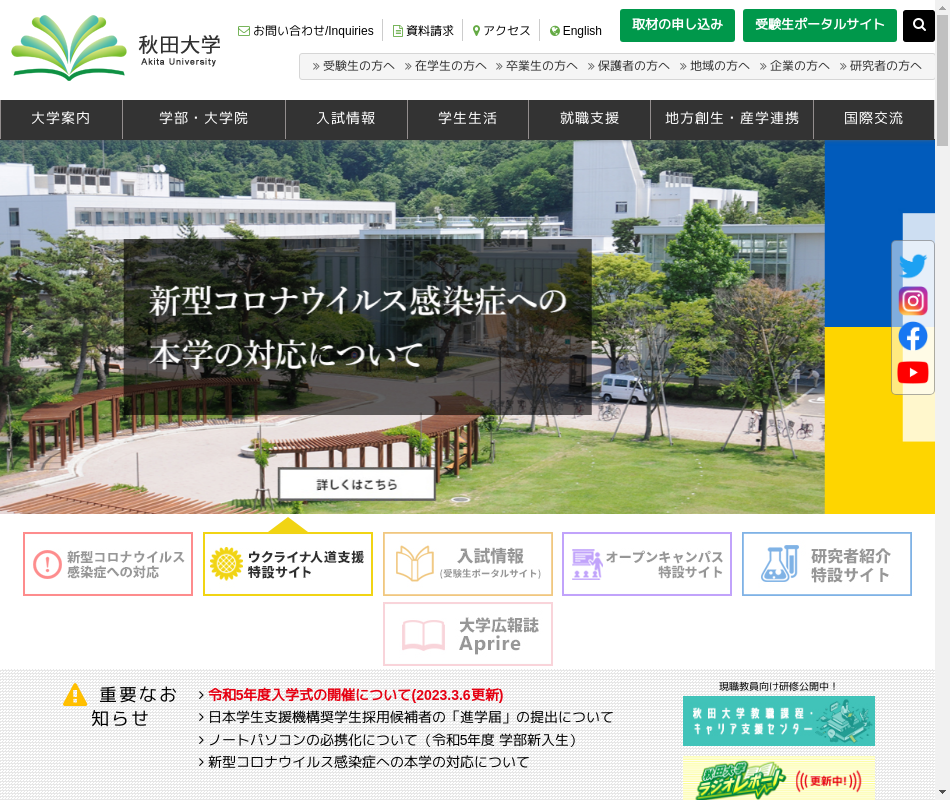Click the magnifying glass search icon
Screen dimensions: 950x800
click(918, 26)
